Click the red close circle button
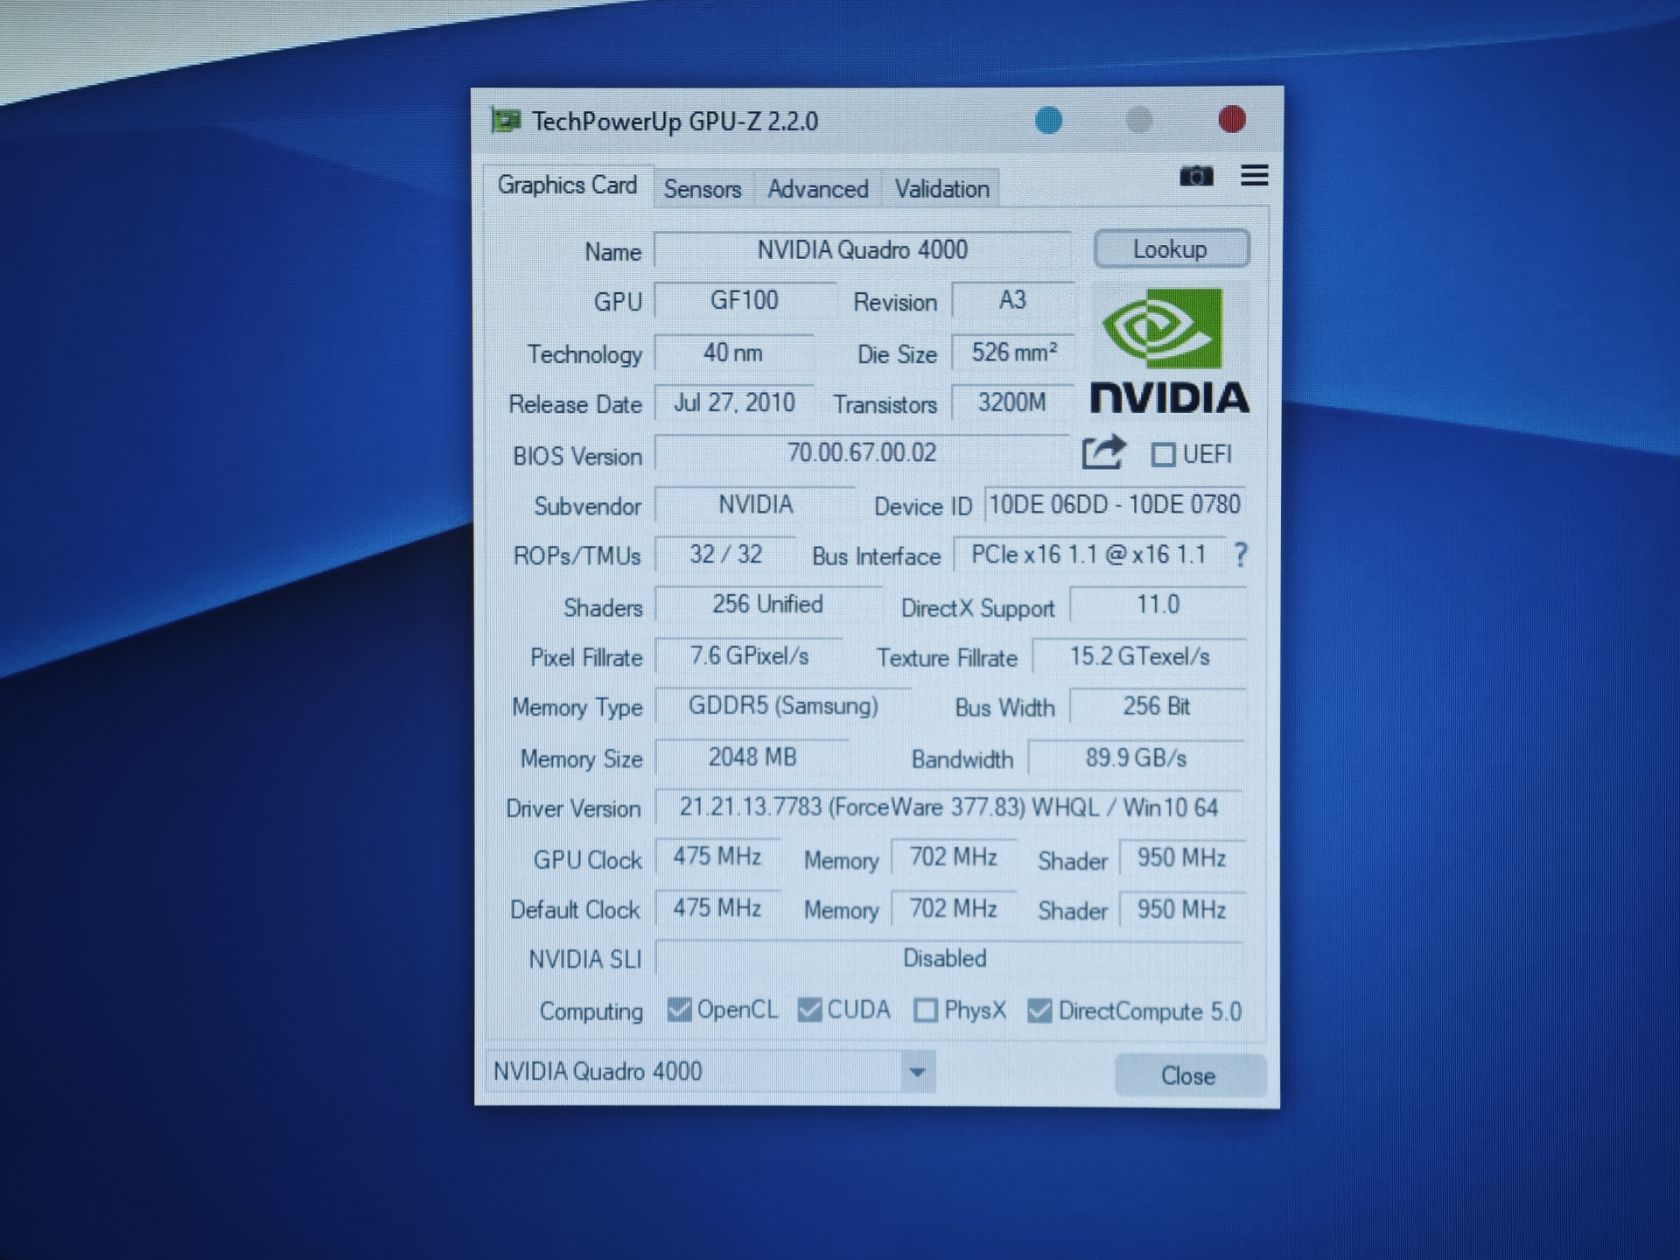 pos(1232,120)
